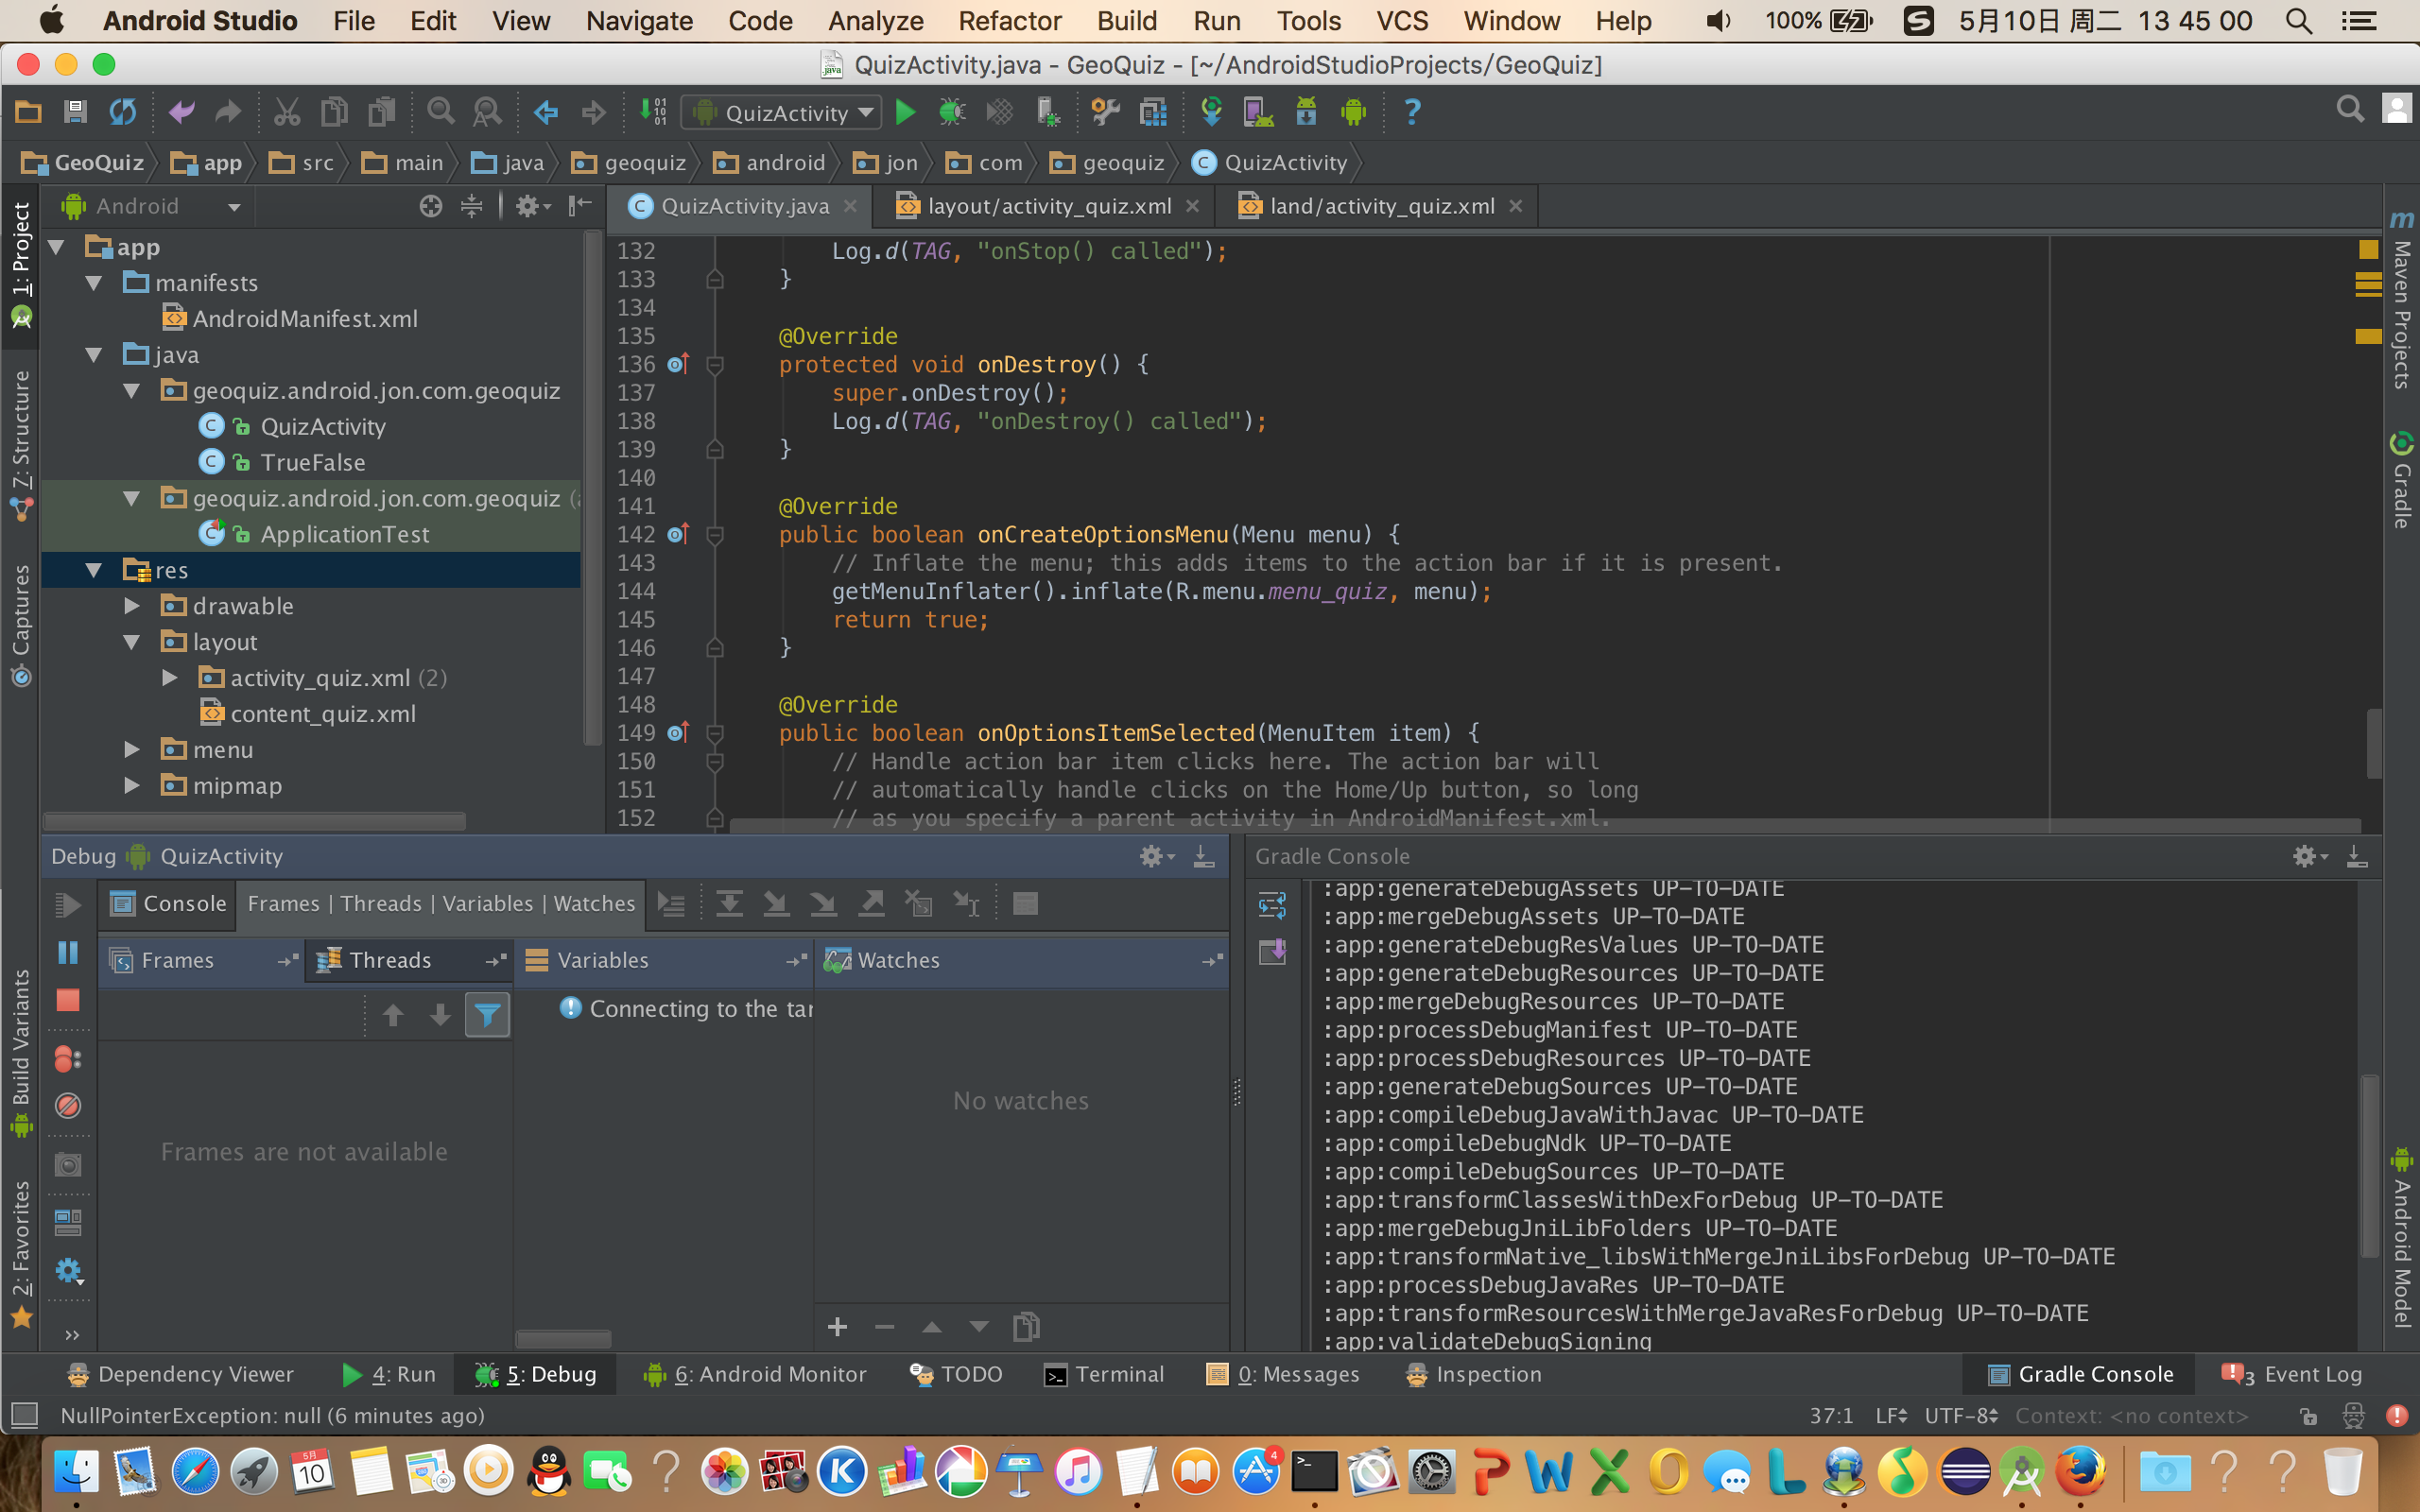
Task: Click the add watch plus icon
Action: pyautogui.click(x=838, y=1327)
